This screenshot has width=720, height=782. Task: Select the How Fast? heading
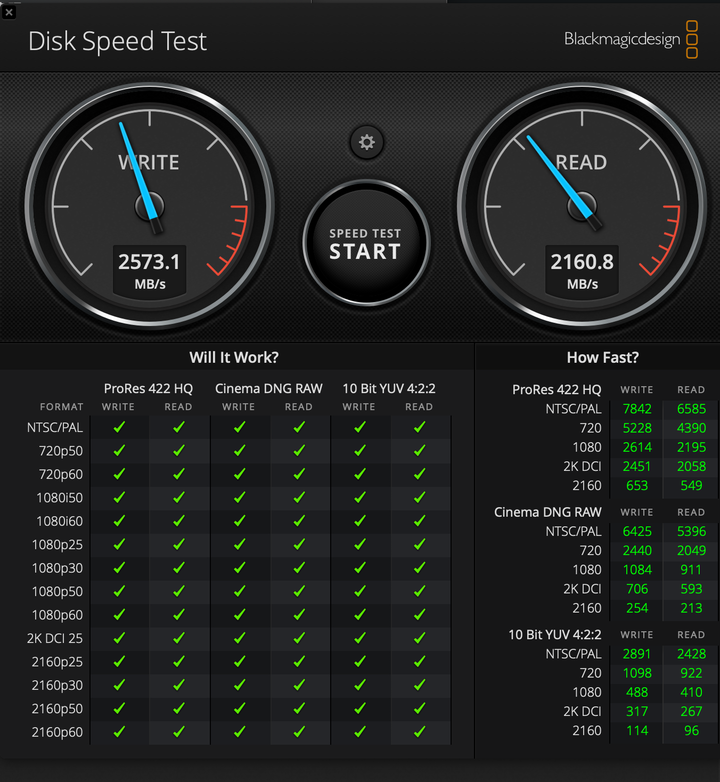[602, 357]
